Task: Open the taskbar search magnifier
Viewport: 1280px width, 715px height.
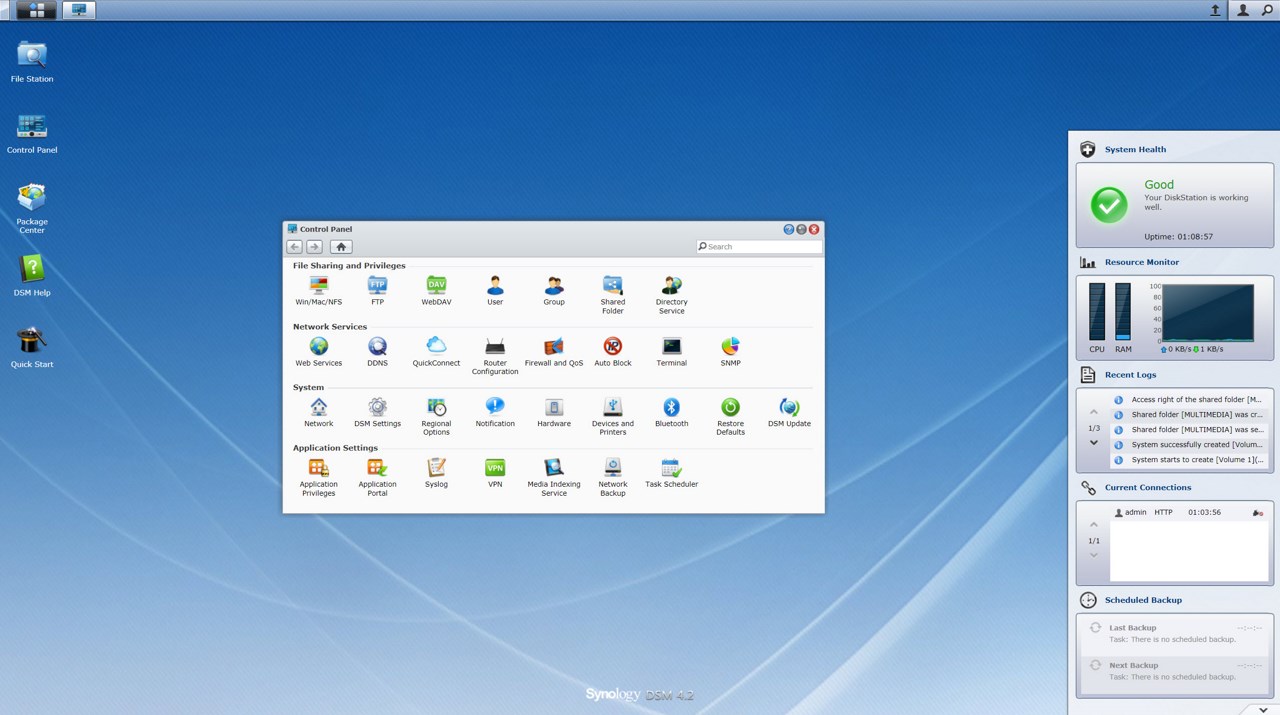Action: 1267,10
